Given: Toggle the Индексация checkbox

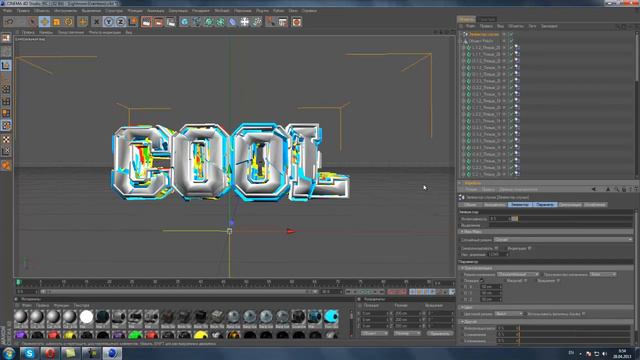Looking at the screenshot, I should tap(529, 248).
